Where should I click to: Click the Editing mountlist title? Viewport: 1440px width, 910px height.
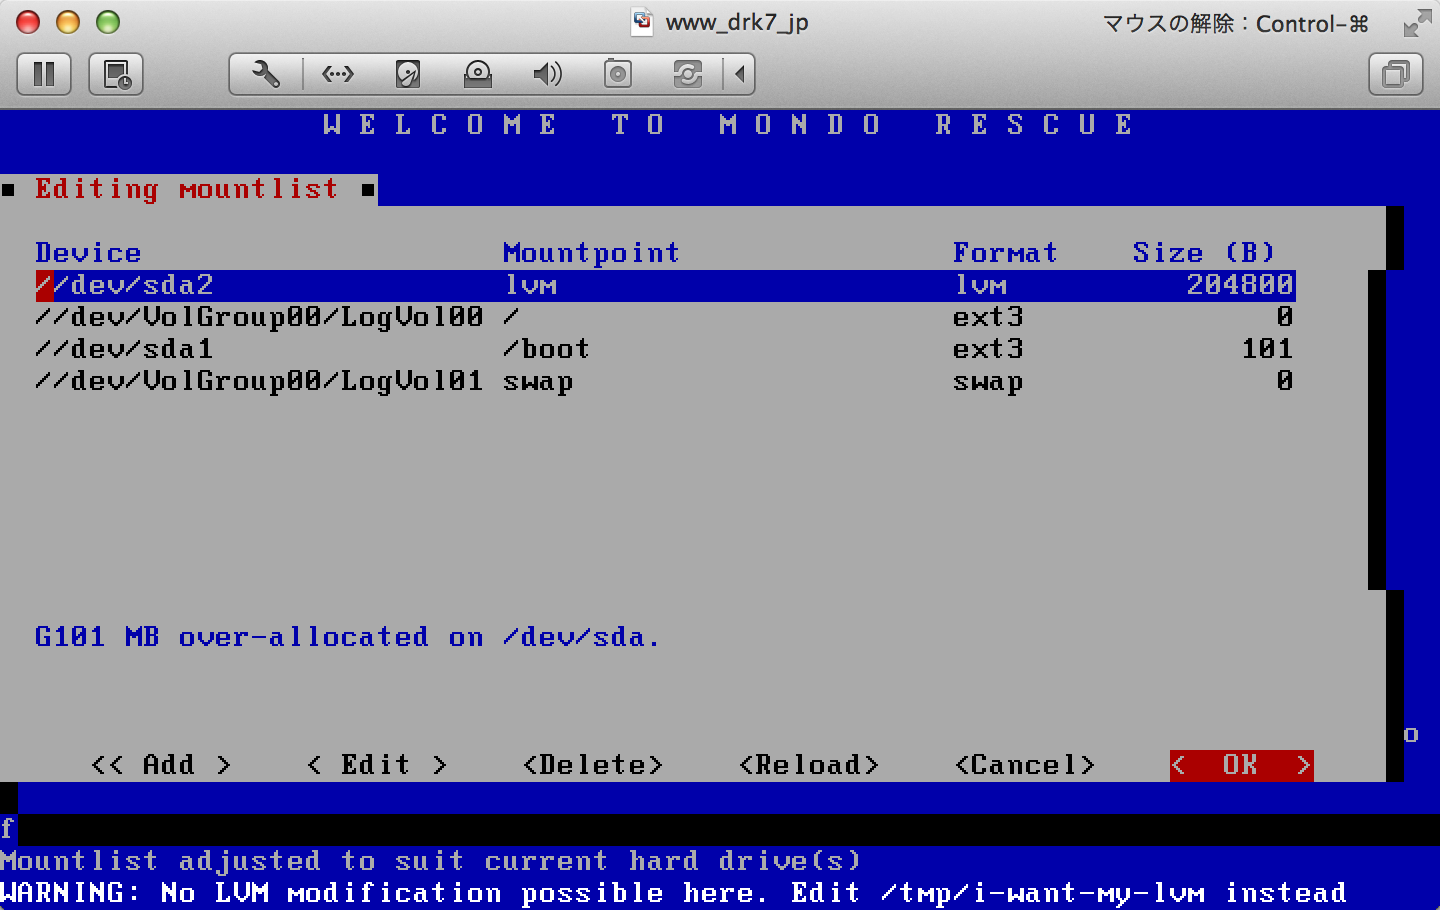(x=187, y=189)
